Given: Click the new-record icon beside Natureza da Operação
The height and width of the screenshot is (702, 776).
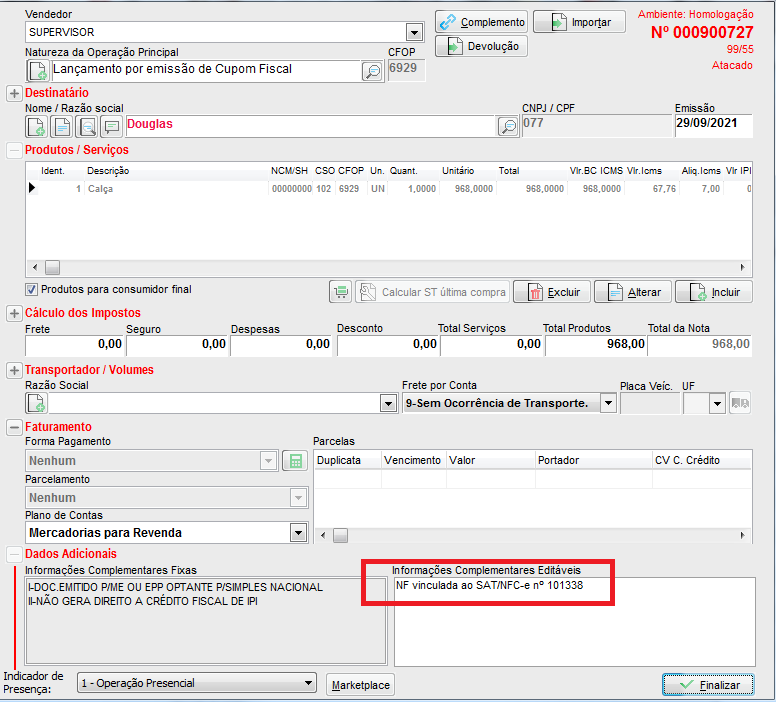Looking at the screenshot, I should pyautogui.click(x=37, y=71).
